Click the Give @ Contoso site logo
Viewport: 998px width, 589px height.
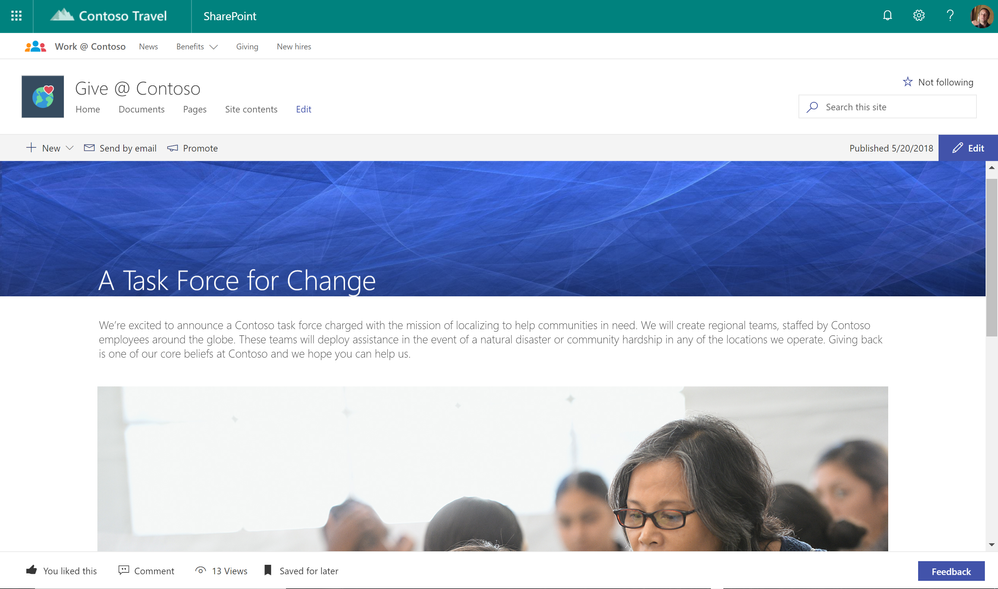pyautogui.click(x=43, y=97)
